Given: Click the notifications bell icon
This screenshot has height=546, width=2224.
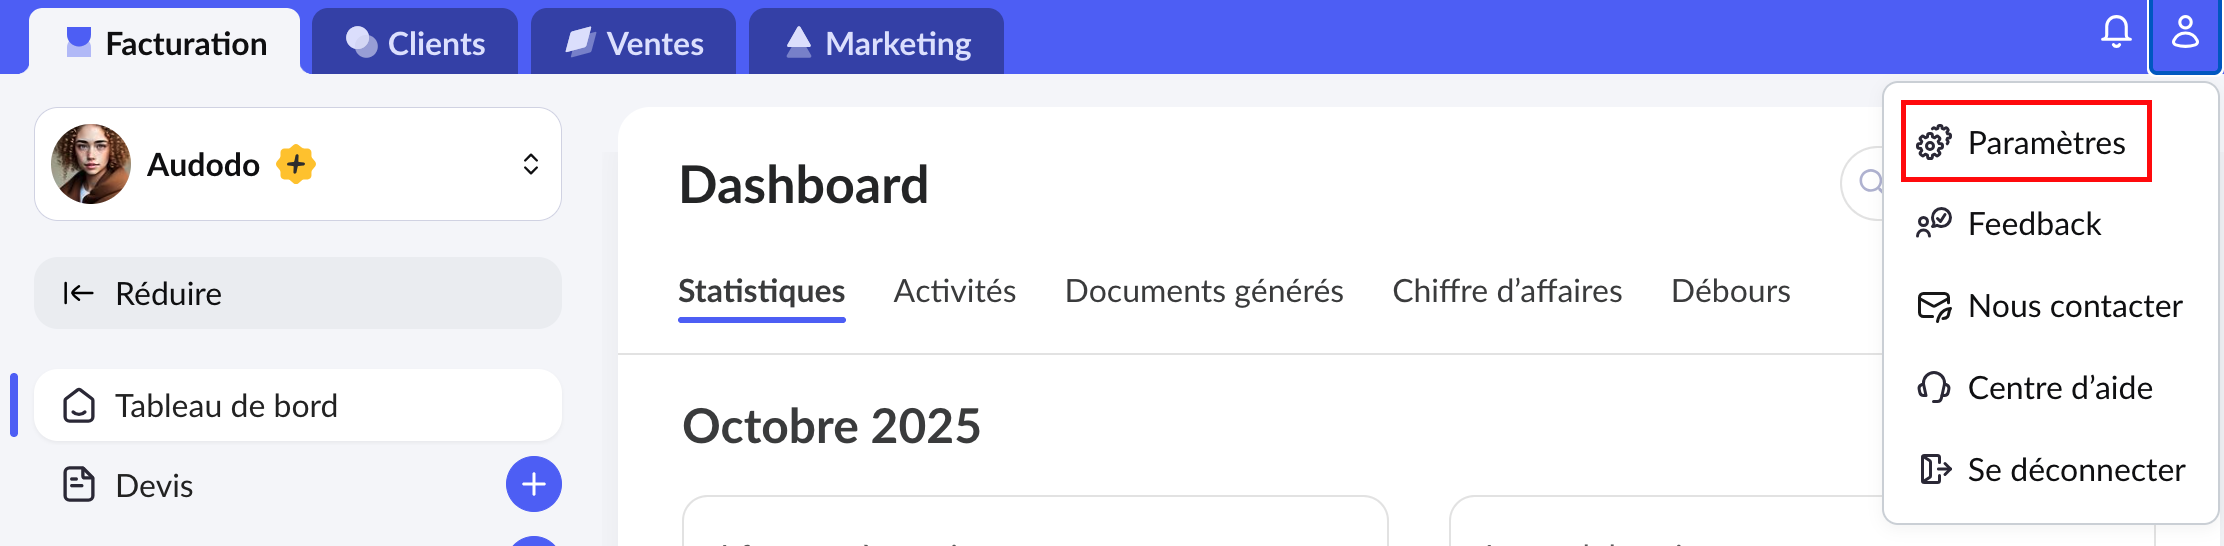Looking at the screenshot, I should tap(2115, 33).
